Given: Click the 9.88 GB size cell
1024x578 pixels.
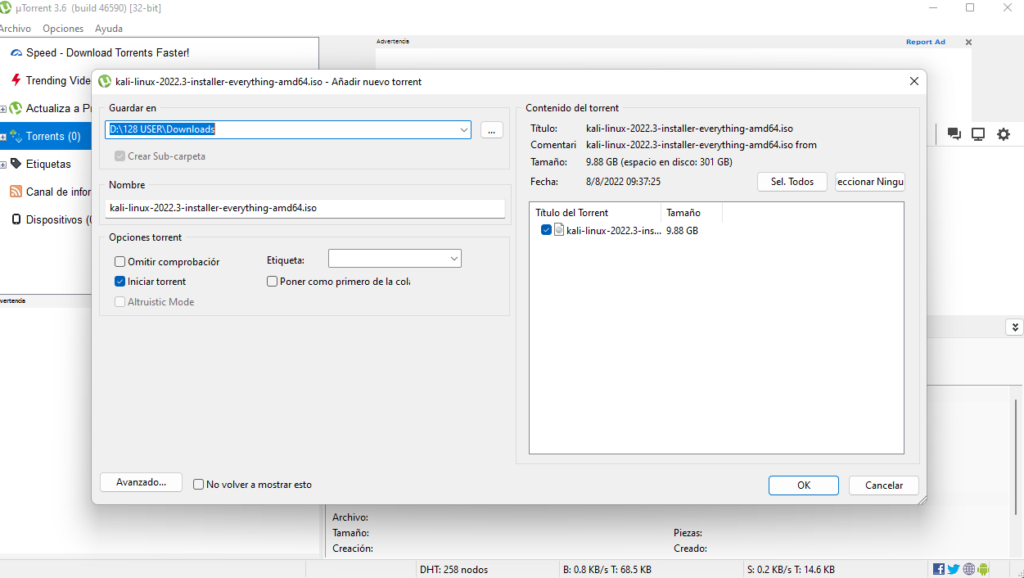Looking at the screenshot, I should tap(682, 231).
